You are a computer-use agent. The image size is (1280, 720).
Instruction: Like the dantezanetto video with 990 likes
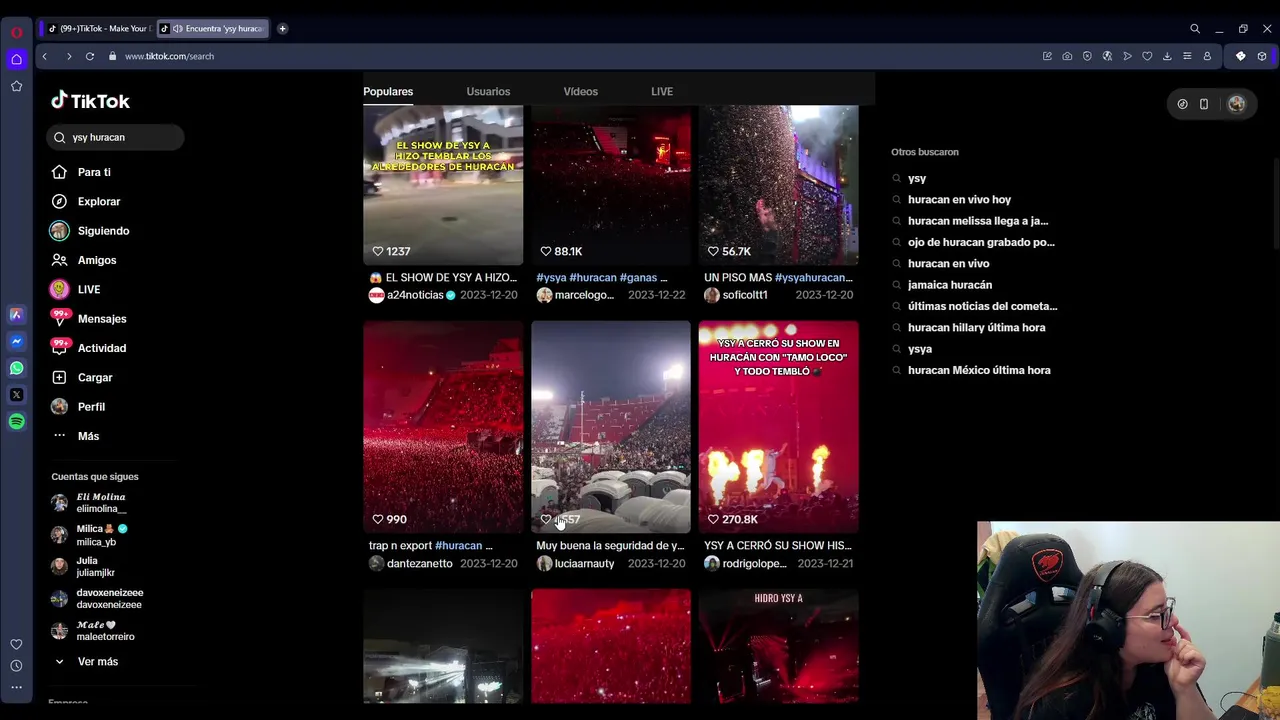point(378,519)
